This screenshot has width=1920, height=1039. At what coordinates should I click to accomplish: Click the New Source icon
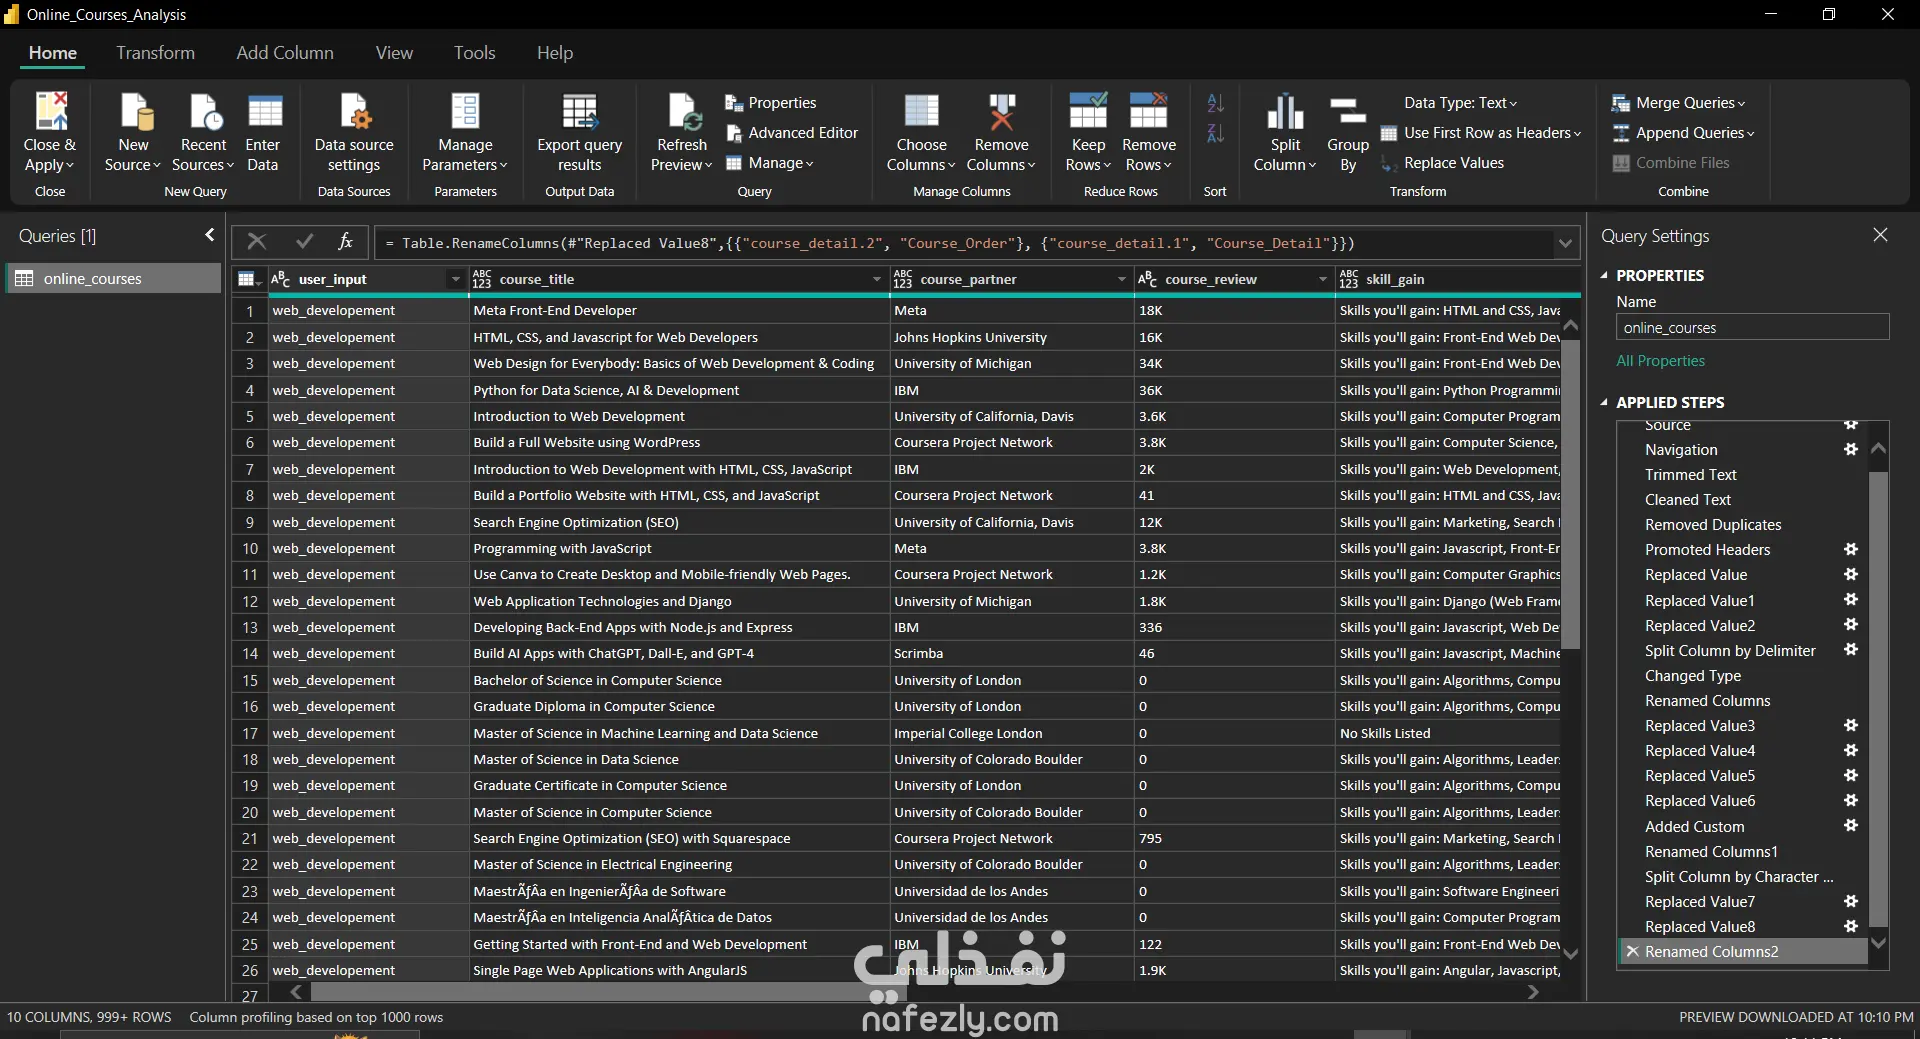(136, 111)
